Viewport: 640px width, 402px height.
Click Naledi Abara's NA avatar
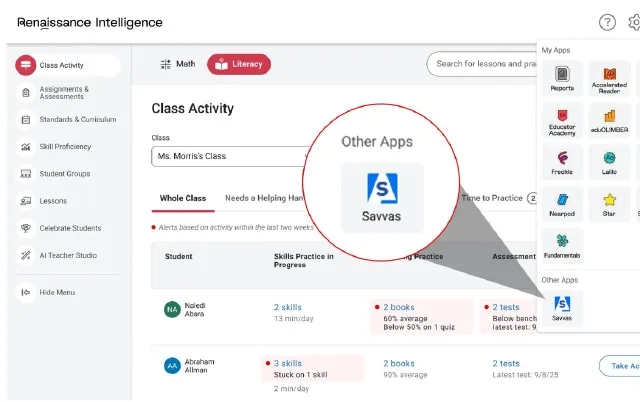[172, 309]
